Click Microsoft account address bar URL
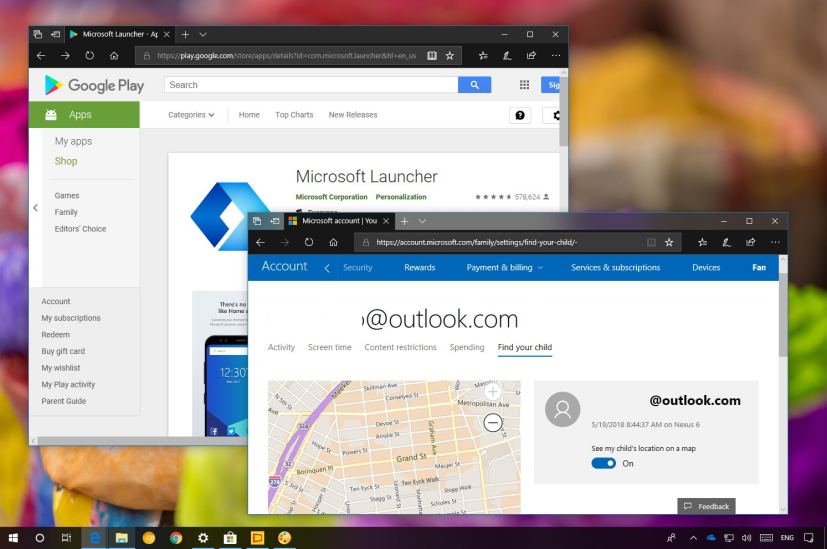 (477, 242)
